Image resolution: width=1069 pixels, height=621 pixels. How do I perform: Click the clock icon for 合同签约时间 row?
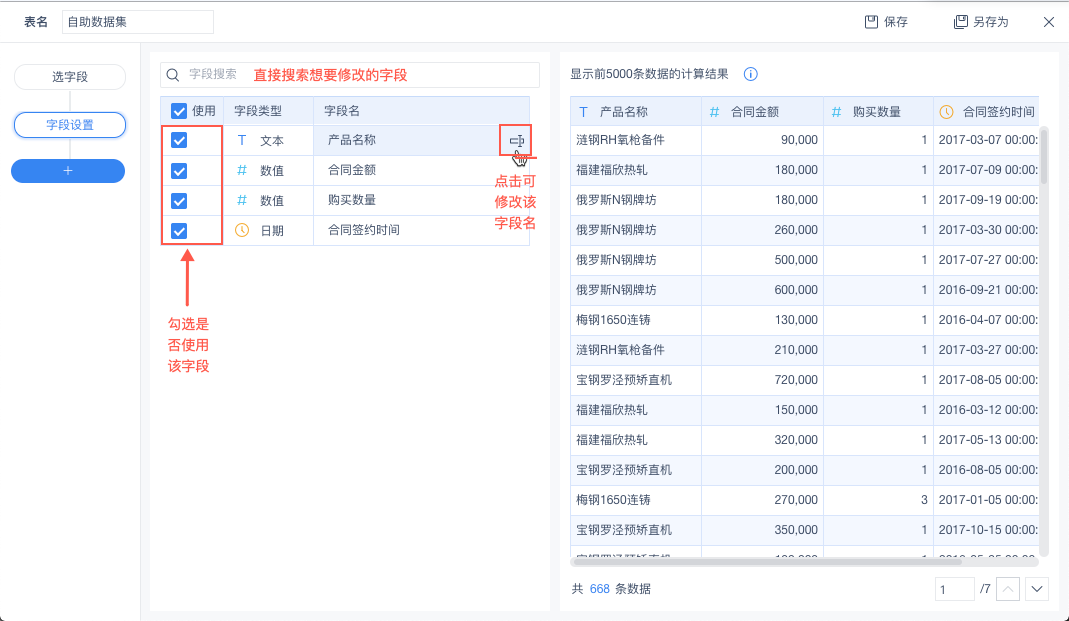click(x=241, y=230)
